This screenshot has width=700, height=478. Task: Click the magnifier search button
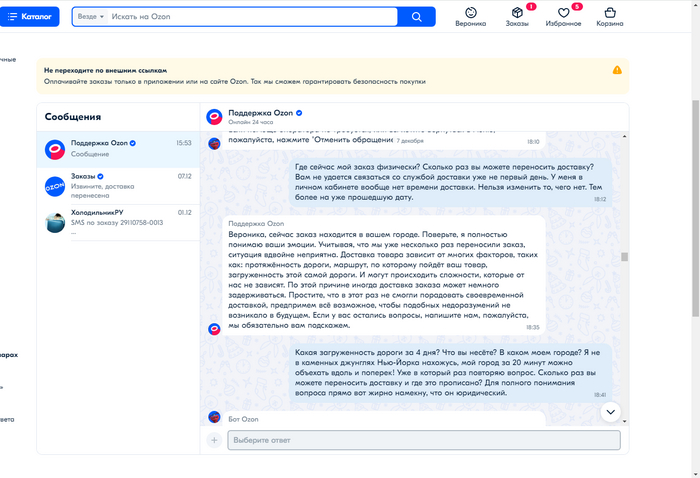[x=417, y=17]
